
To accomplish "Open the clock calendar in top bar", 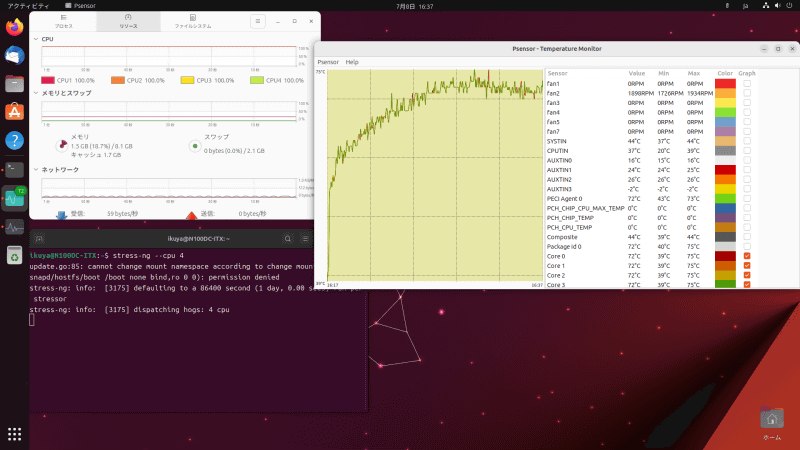I will 414,6.
